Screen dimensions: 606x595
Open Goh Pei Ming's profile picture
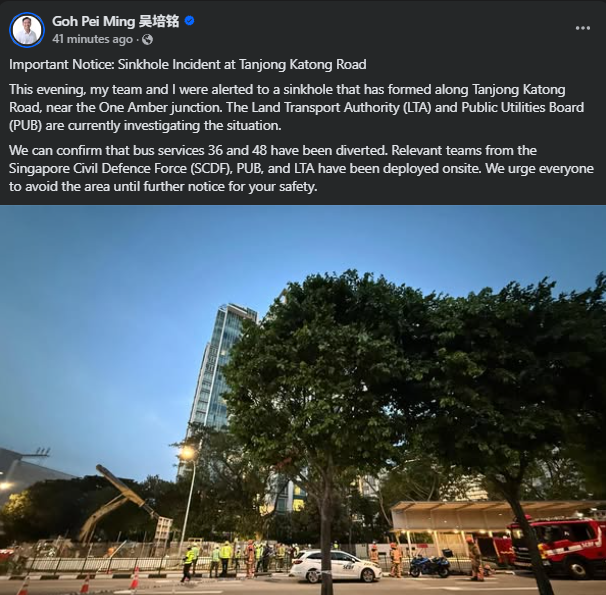[x=27, y=30]
